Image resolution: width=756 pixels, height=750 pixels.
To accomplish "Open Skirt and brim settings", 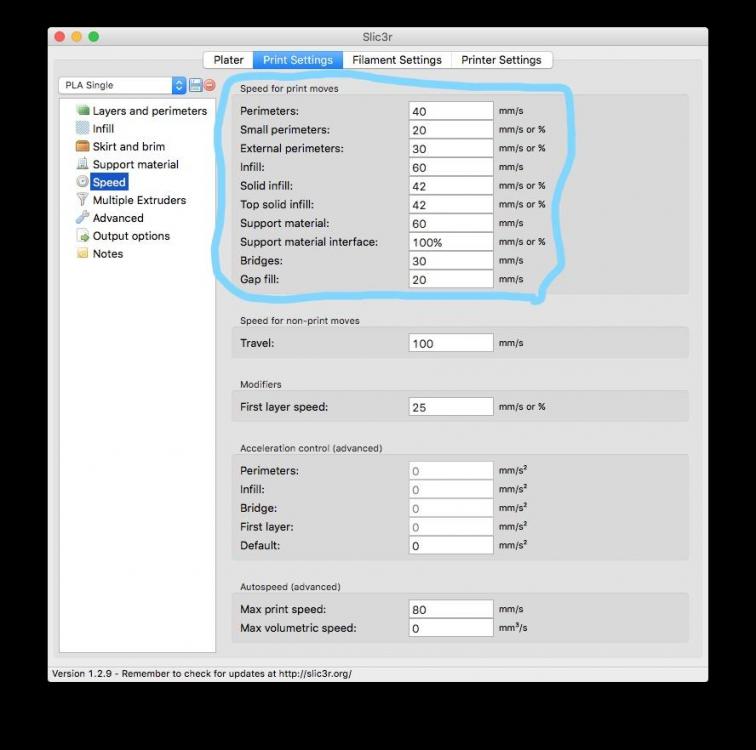I will point(129,147).
